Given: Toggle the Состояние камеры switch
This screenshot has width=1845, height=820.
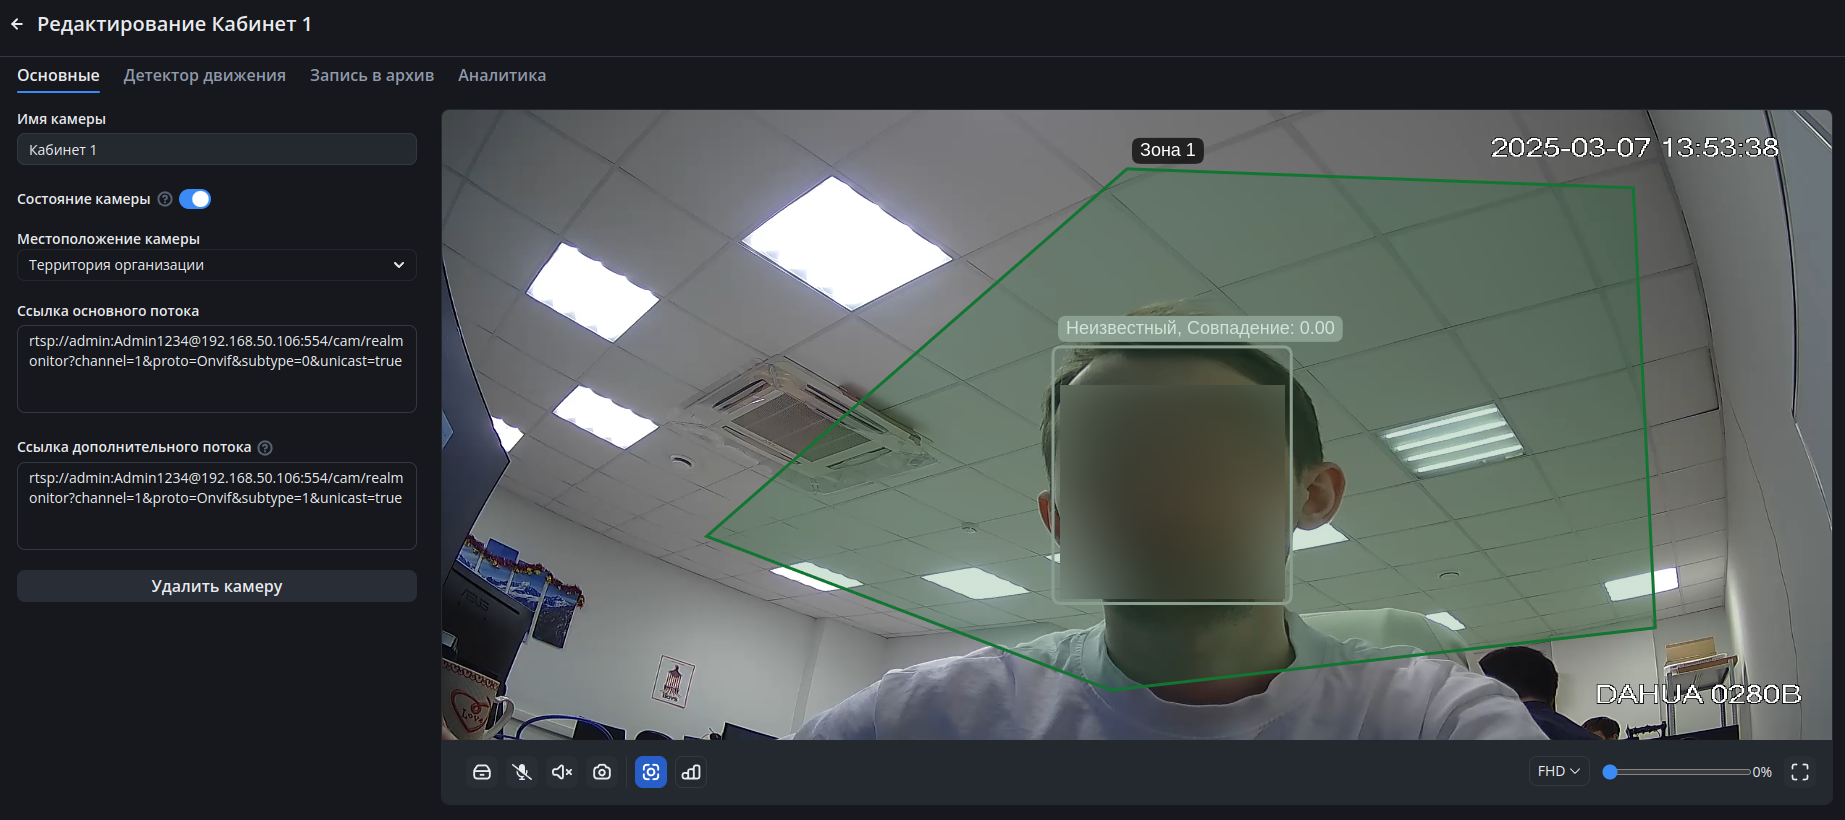Looking at the screenshot, I should point(195,199).
